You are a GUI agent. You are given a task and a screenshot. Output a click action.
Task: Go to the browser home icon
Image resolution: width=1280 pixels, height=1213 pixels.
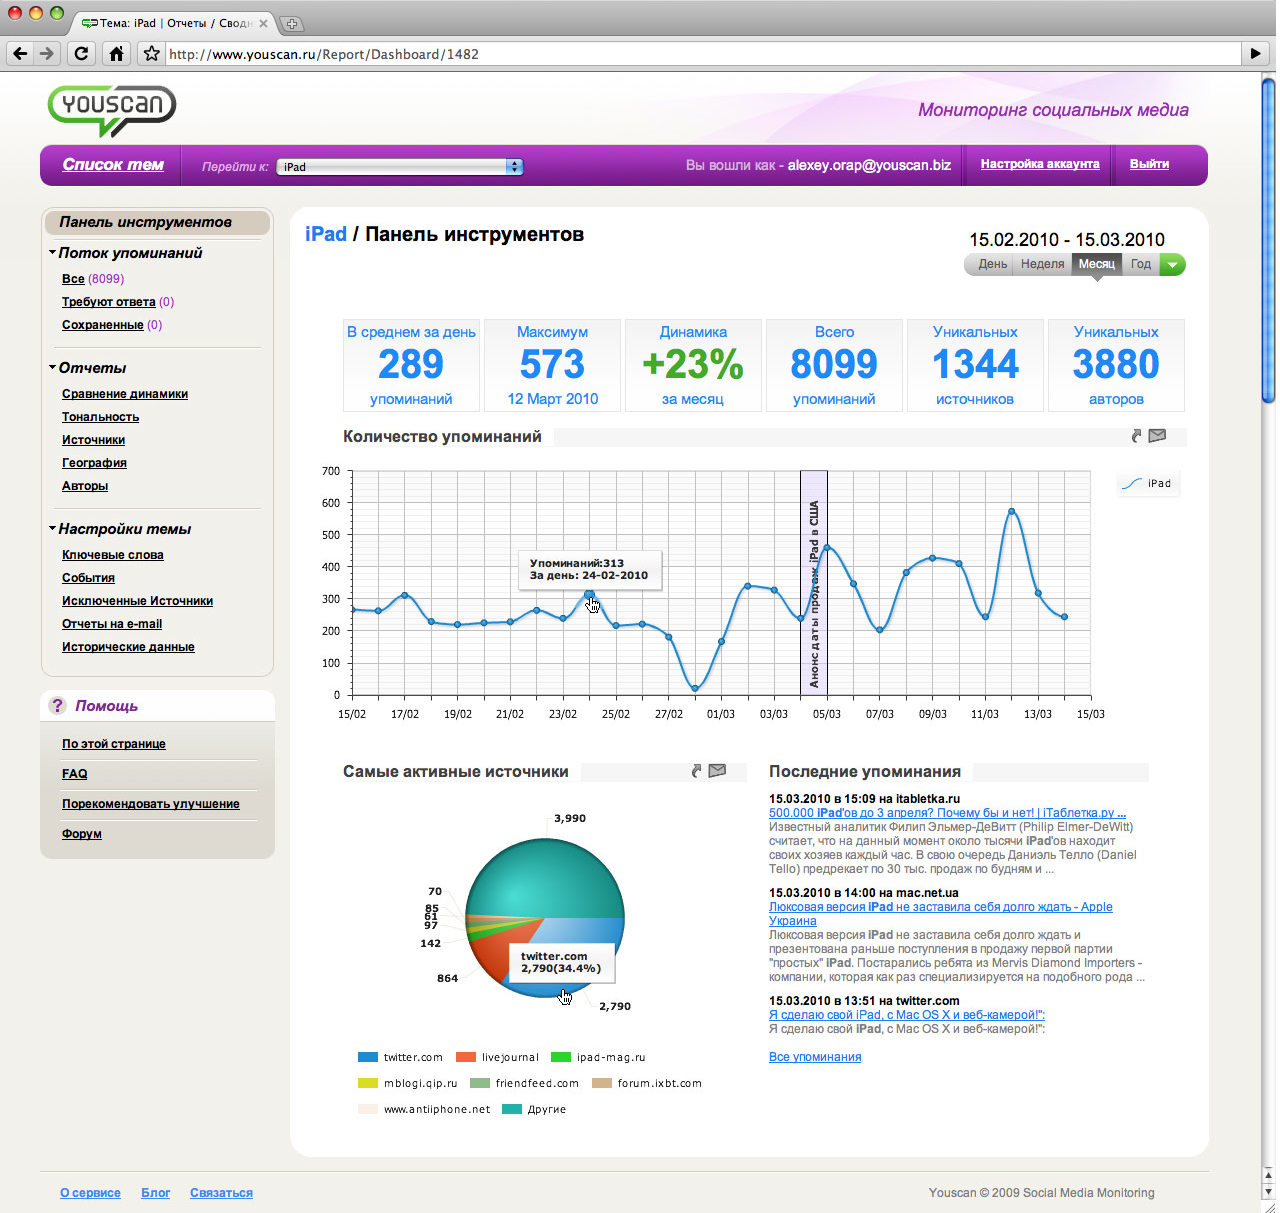coord(116,54)
